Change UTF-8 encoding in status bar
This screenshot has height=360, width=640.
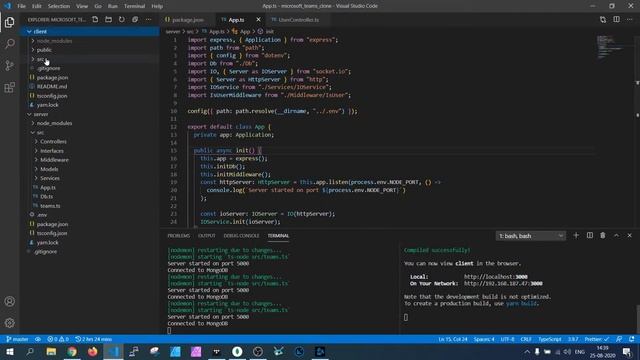(507, 339)
